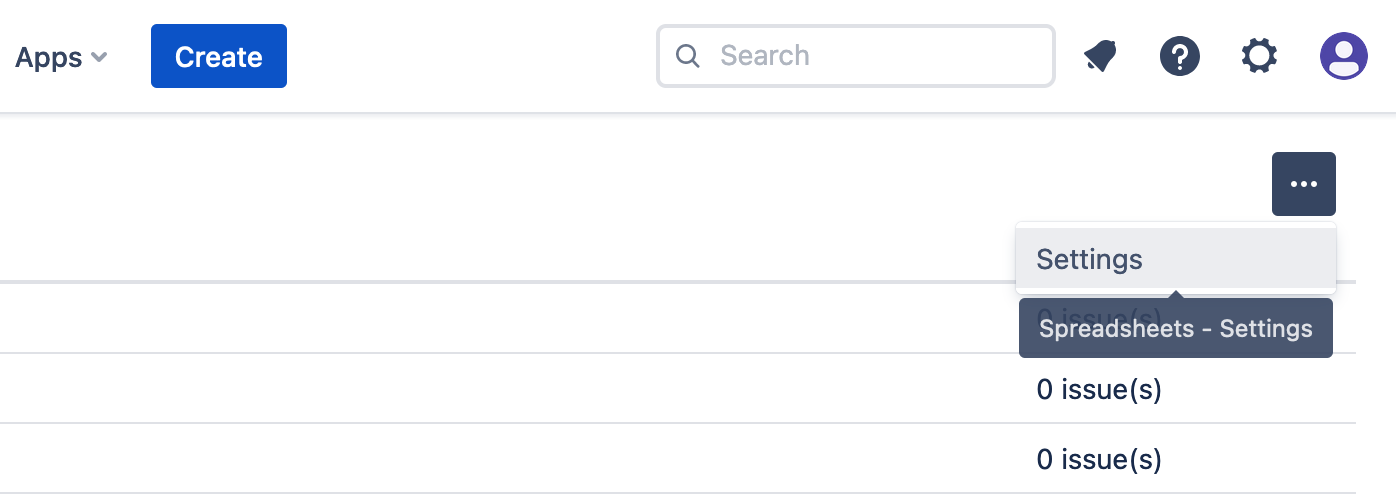Open the notifications bell
The width and height of the screenshot is (1396, 504).
tap(1100, 56)
